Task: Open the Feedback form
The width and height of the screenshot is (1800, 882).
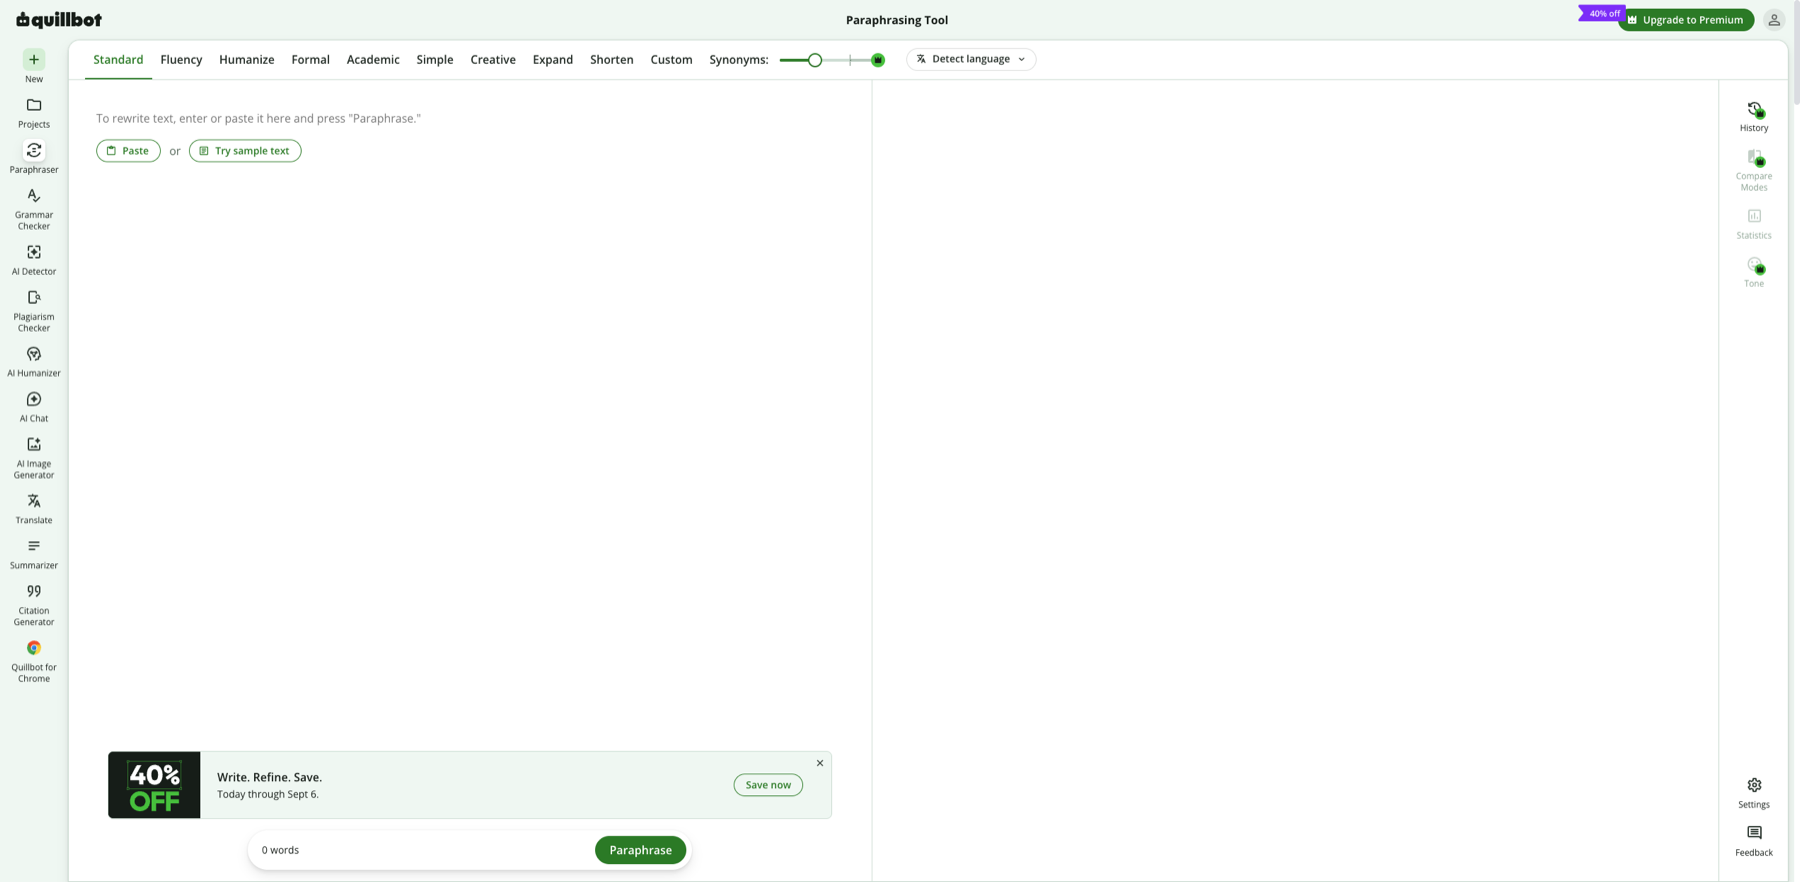Action: coord(1754,841)
